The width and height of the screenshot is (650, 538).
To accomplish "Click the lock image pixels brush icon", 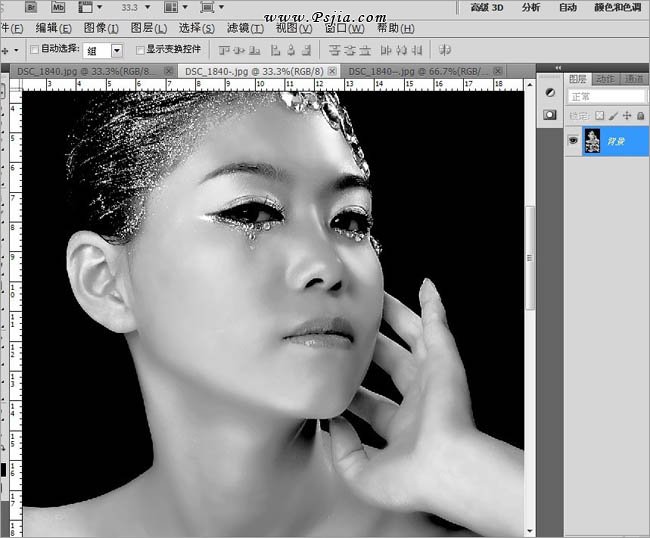I will pyautogui.click(x=613, y=117).
